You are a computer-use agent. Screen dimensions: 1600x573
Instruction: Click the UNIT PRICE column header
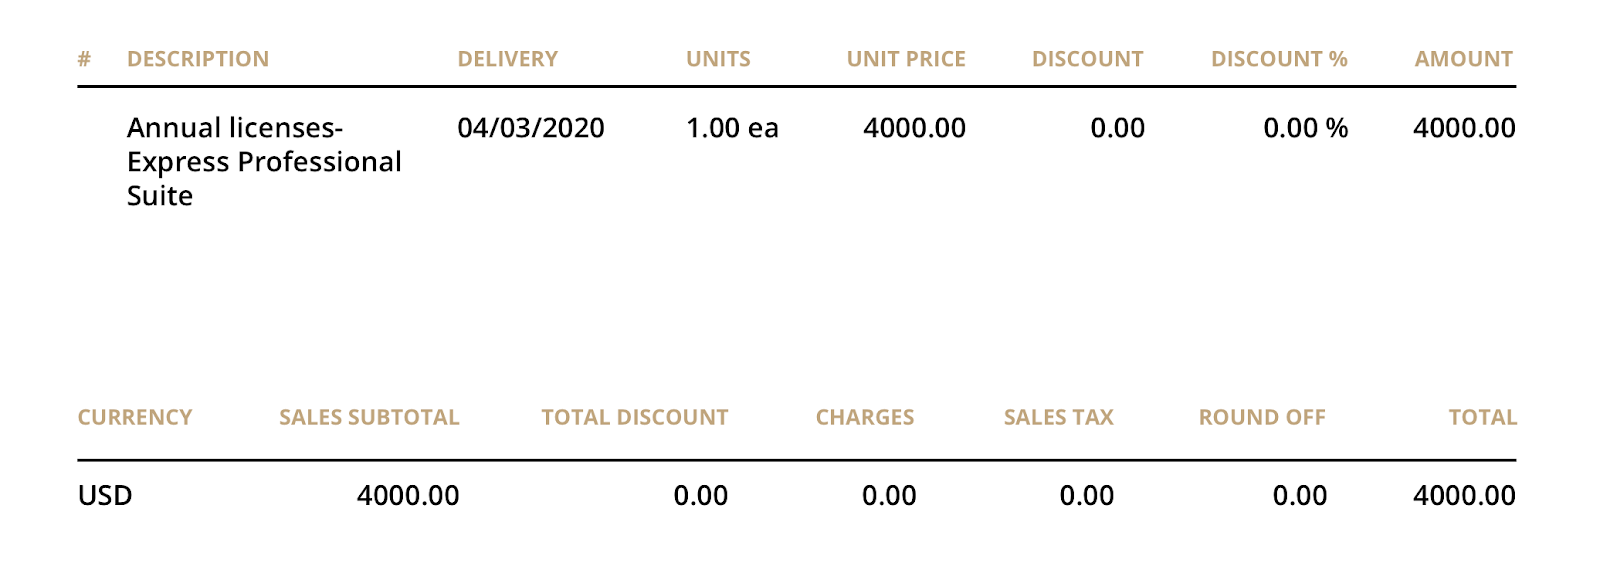[906, 59]
